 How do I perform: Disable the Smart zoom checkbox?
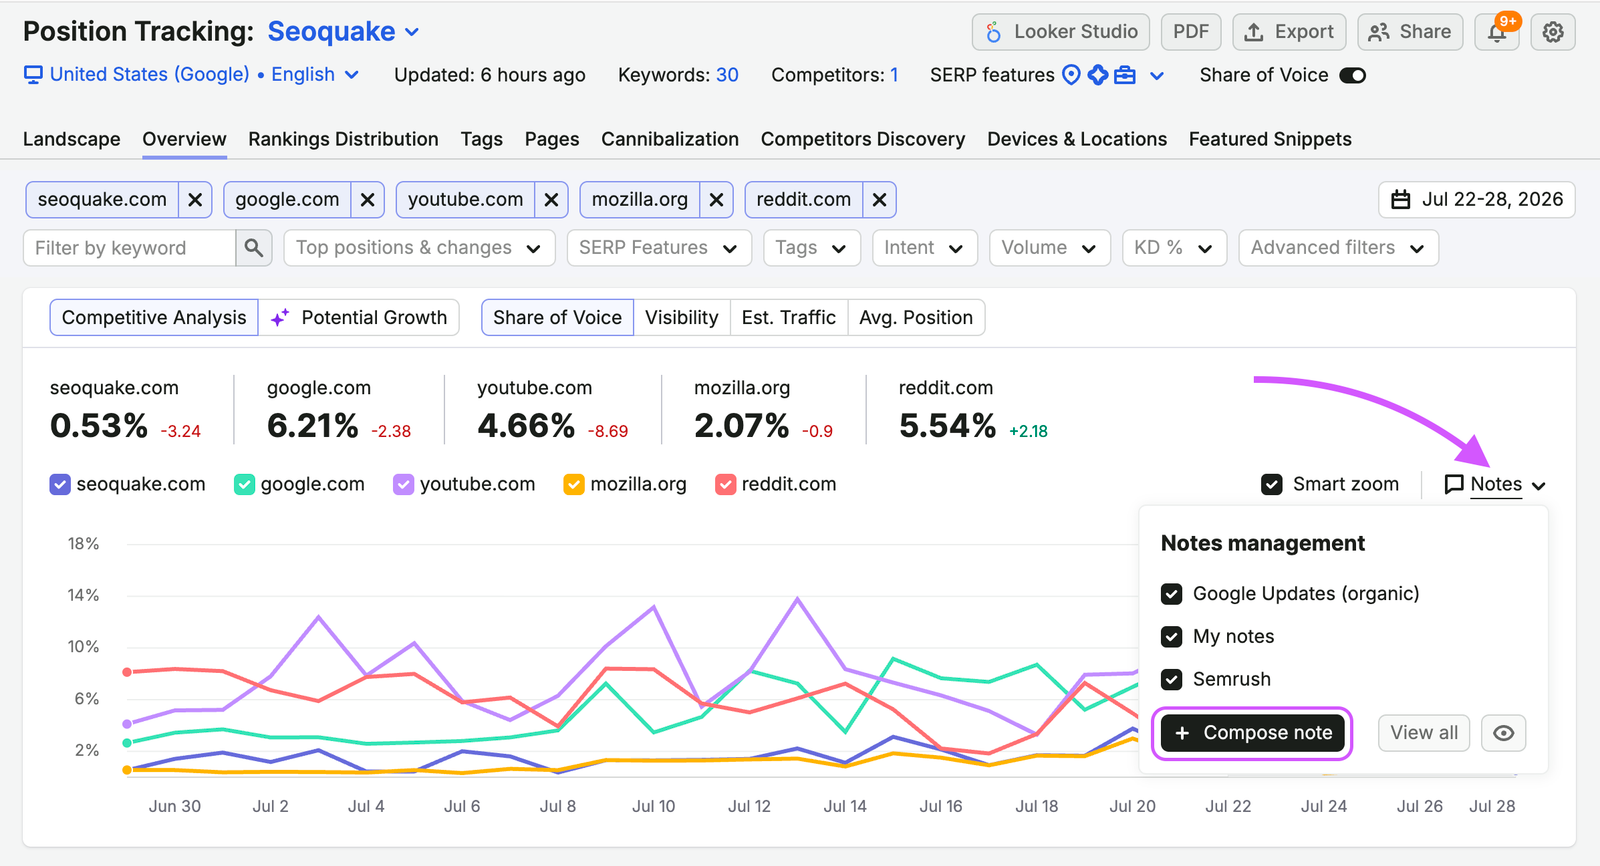[1272, 485]
